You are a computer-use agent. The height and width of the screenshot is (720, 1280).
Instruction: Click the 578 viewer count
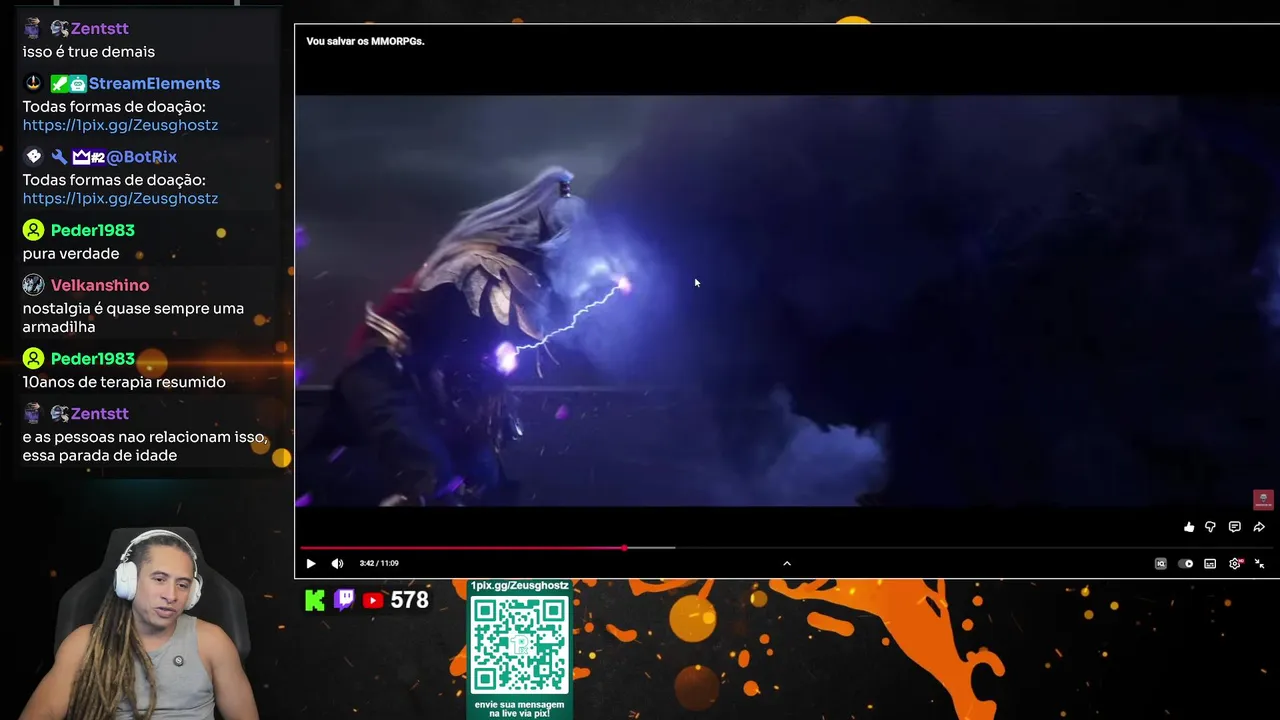pos(410,600)
